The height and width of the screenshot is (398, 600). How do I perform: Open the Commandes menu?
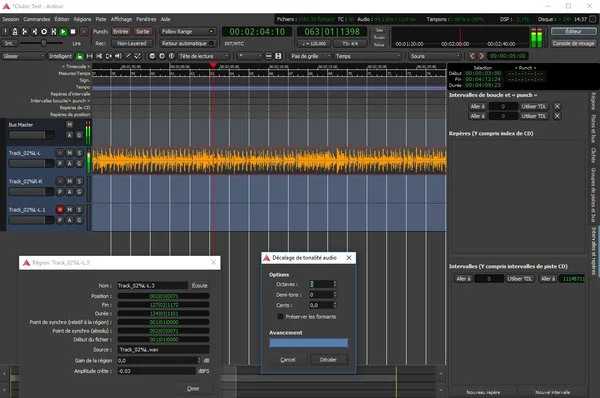[x=37, y=19]
